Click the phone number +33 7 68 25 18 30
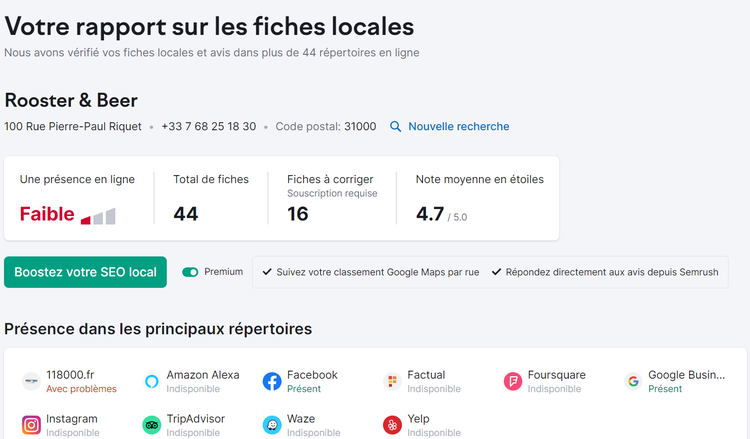750x439 pixels. [x=209, y=126]
